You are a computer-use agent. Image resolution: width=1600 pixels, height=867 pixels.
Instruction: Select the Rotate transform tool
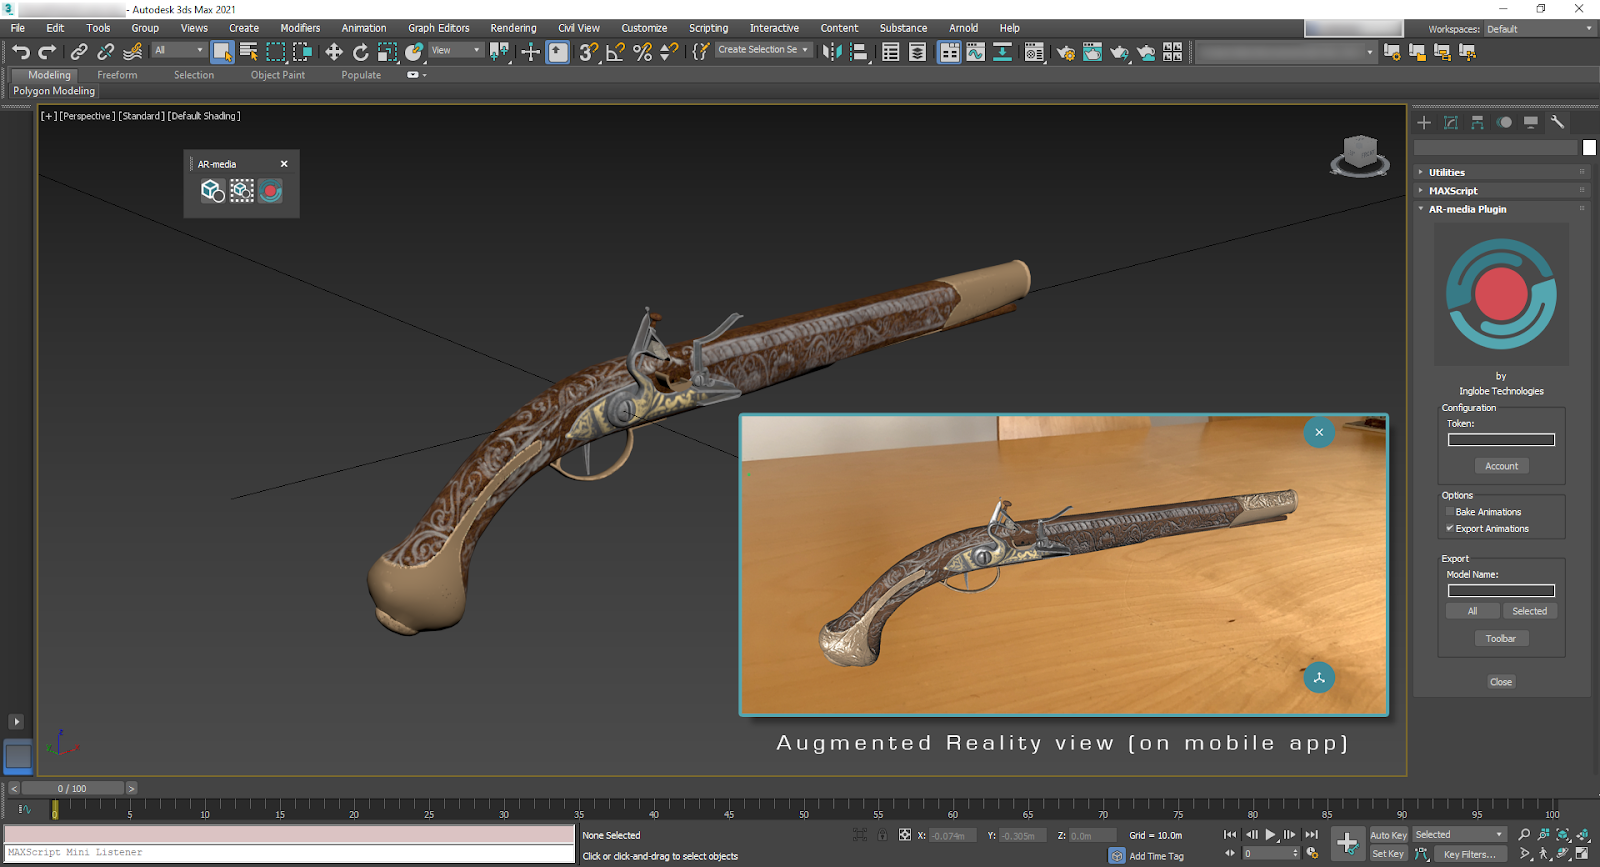point(361,52)
